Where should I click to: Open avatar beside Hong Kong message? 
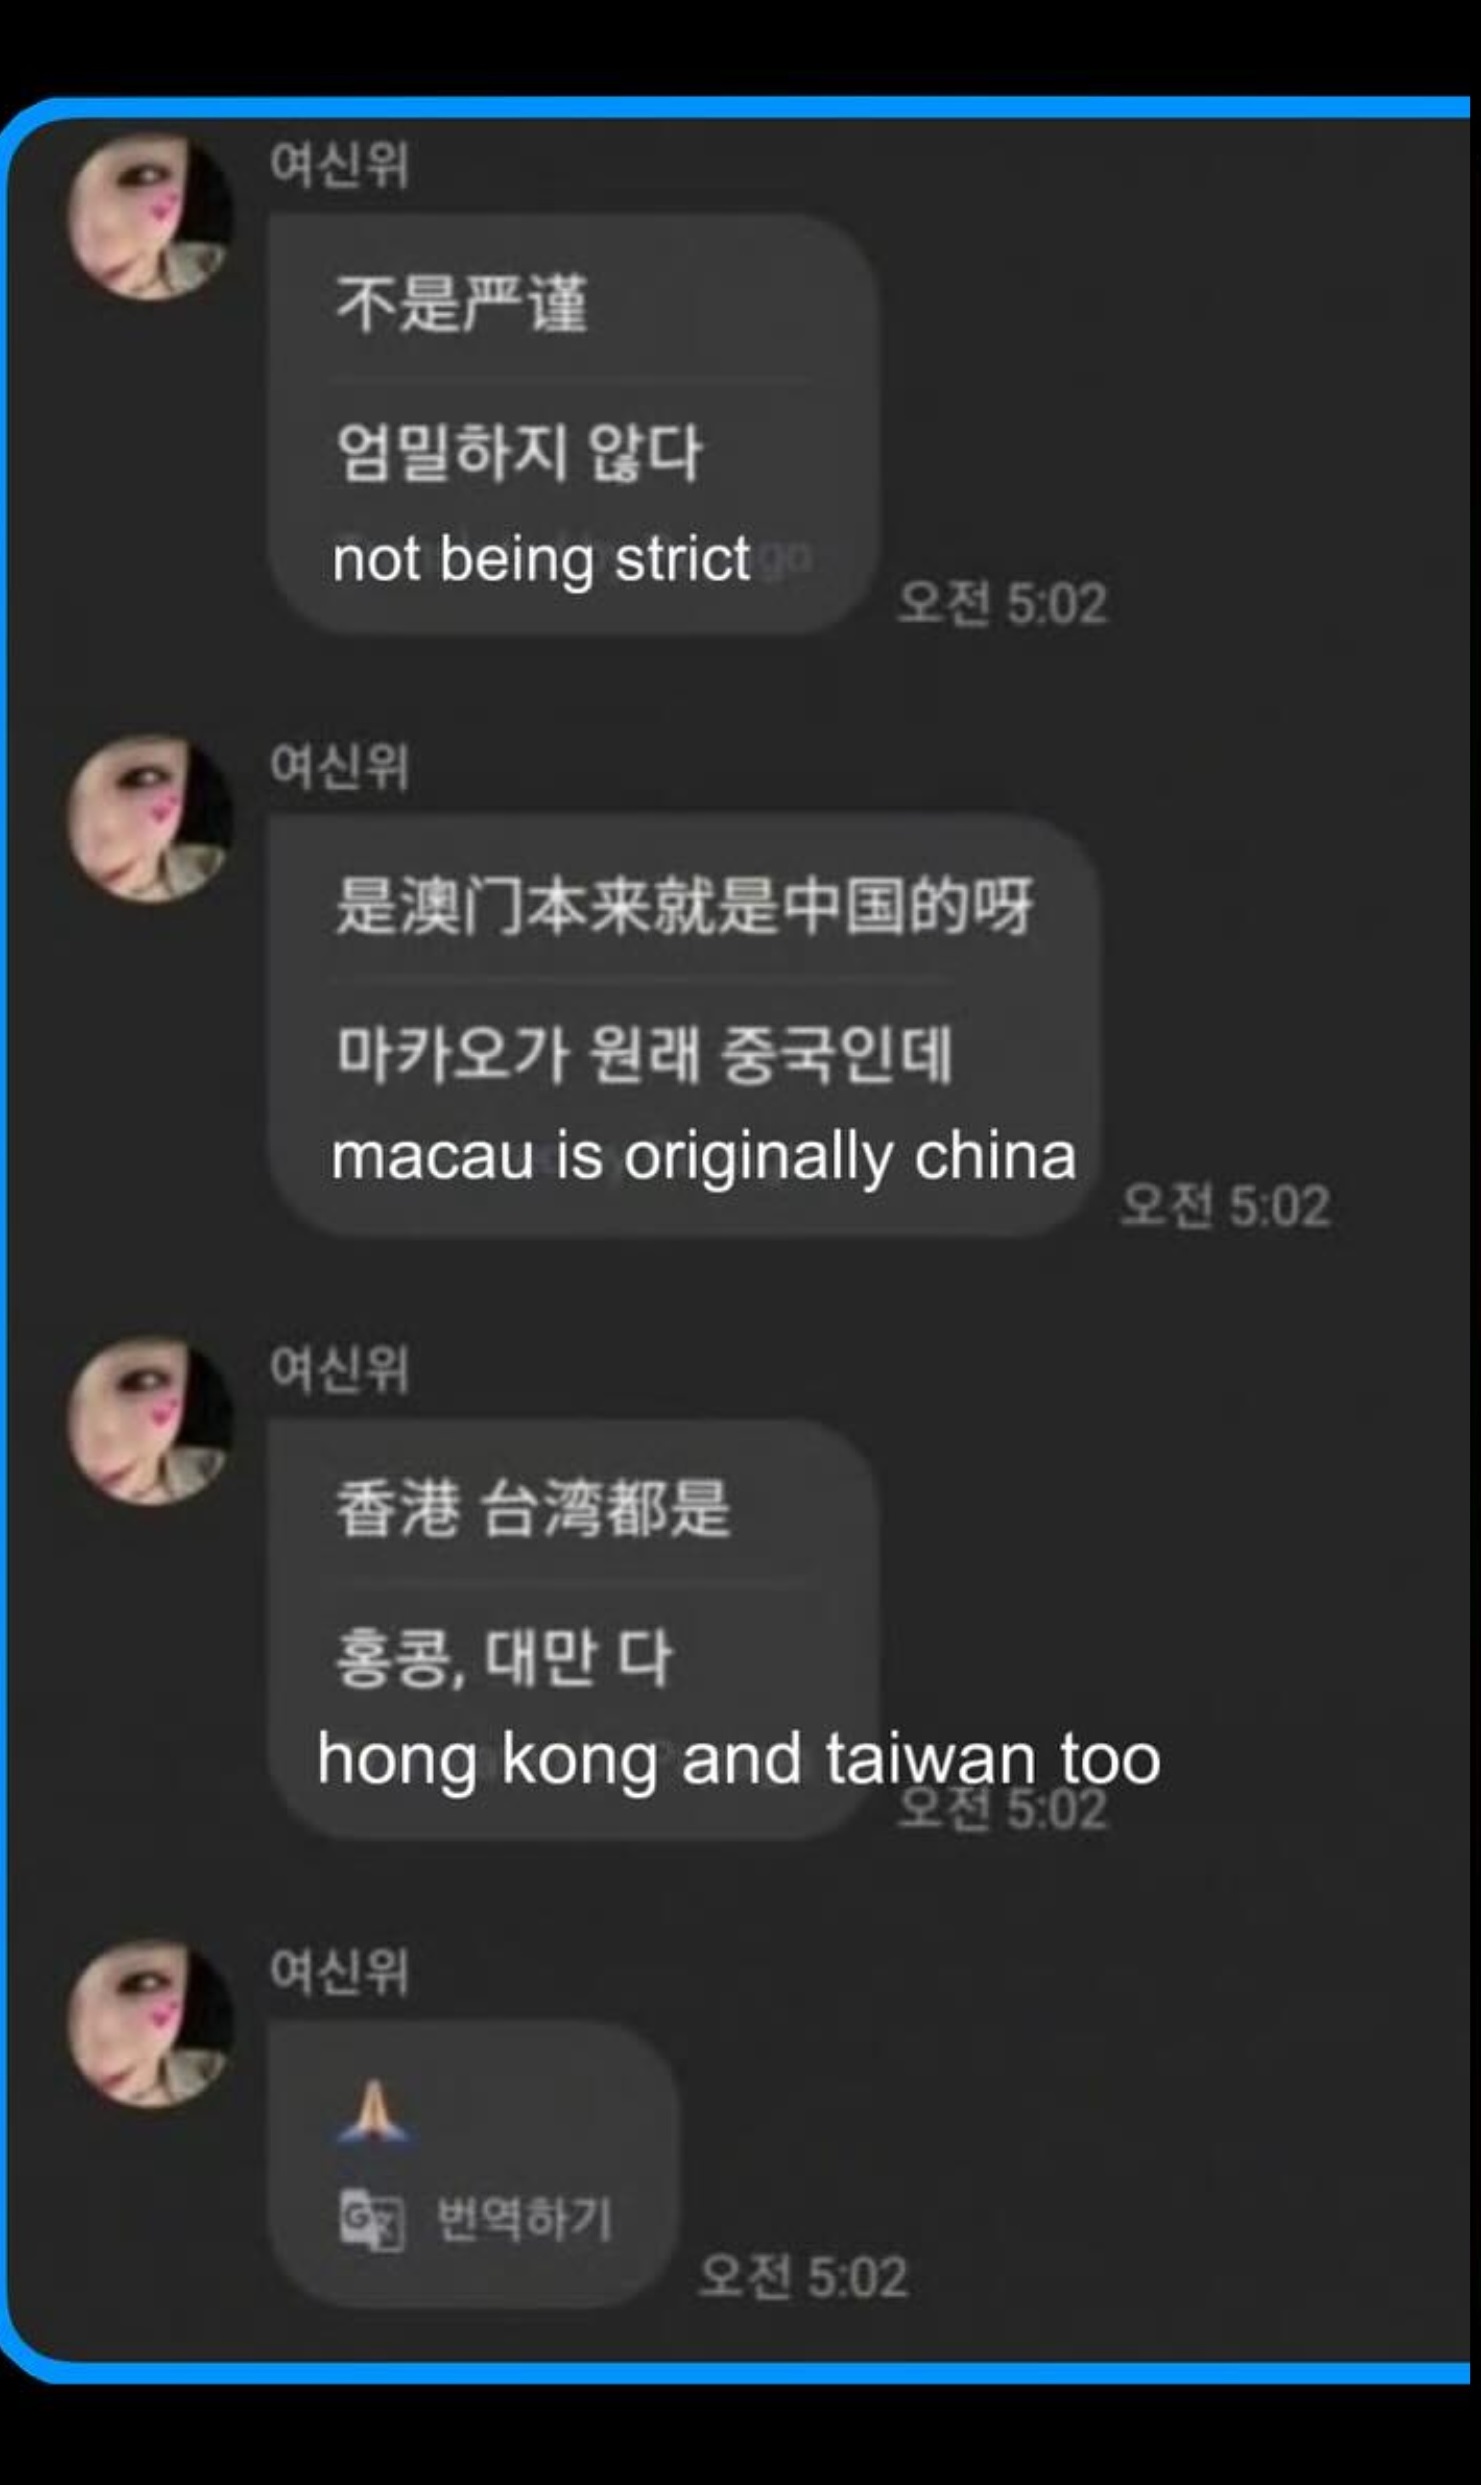coord(150,1421)
